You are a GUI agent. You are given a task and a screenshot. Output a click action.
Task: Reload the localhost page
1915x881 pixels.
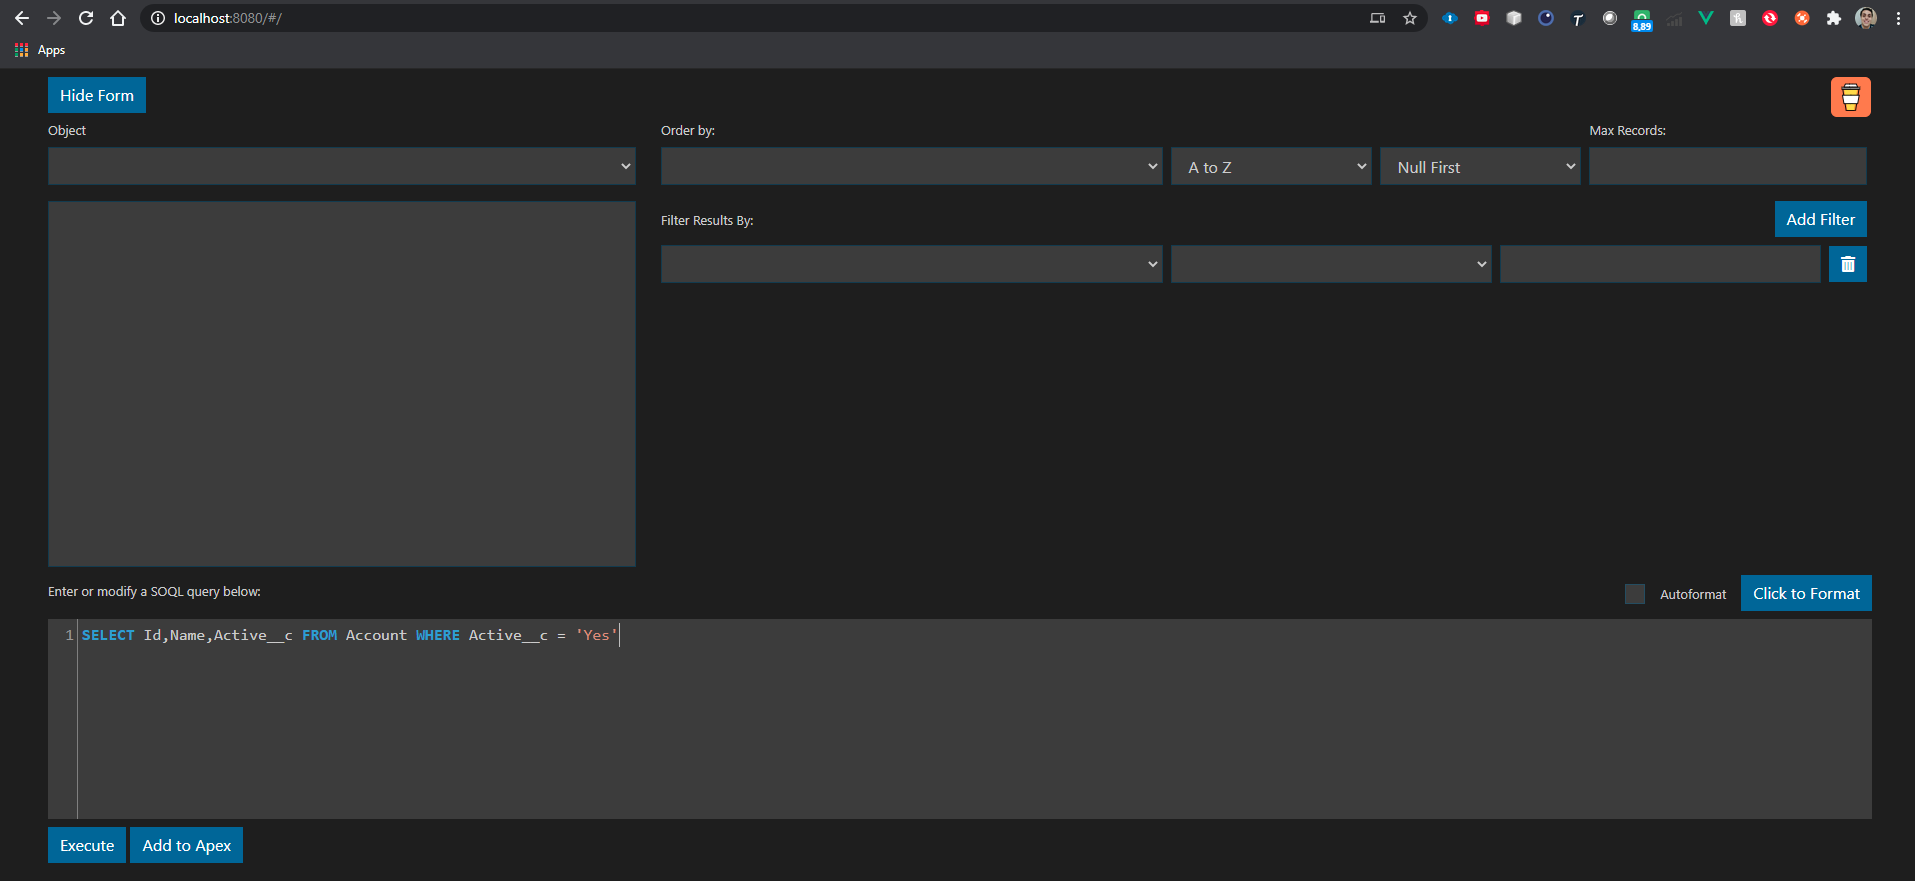tap(86, 18)
